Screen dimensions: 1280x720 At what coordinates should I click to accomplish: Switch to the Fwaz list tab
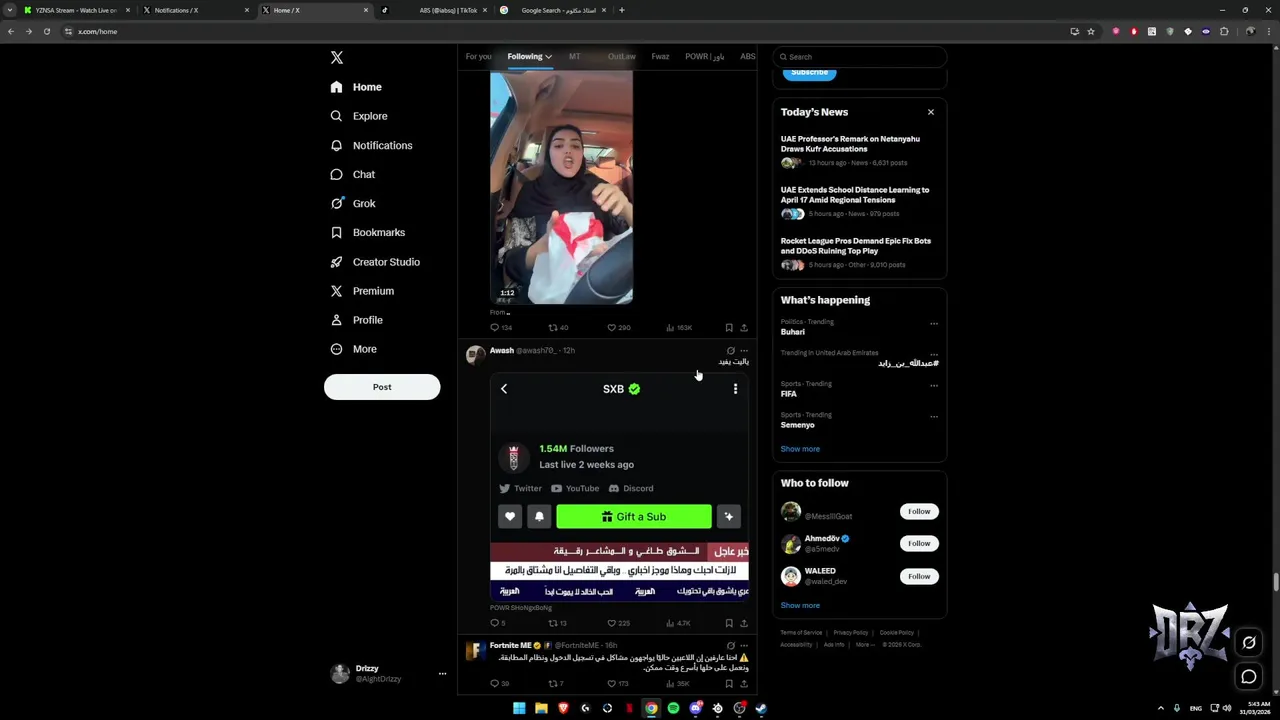tap(660, 57)
